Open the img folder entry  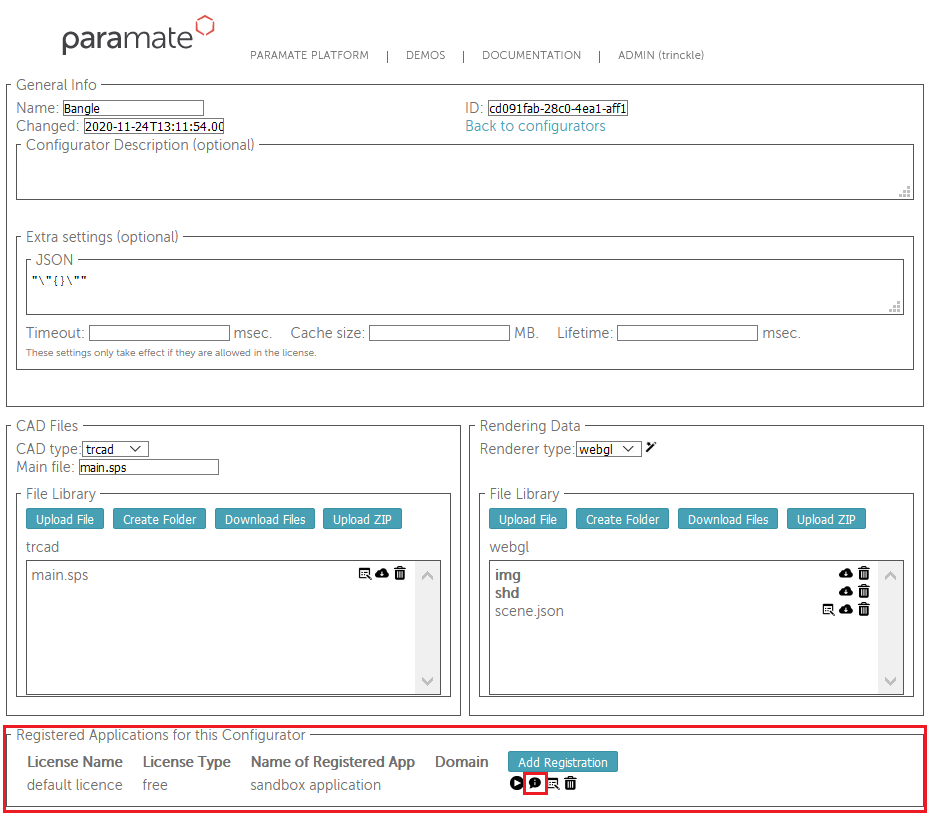click(508, 575)
